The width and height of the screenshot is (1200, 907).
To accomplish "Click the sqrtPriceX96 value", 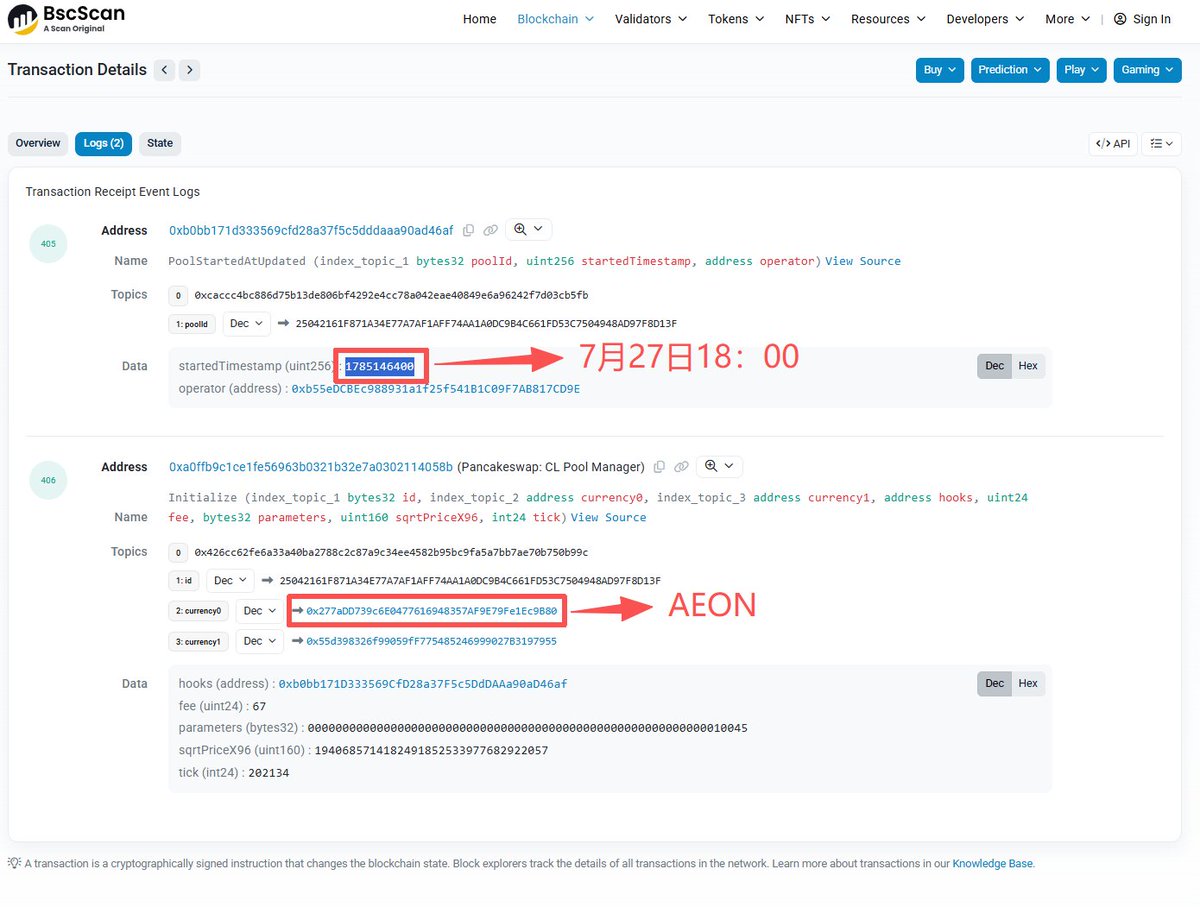I will [431, 751].
